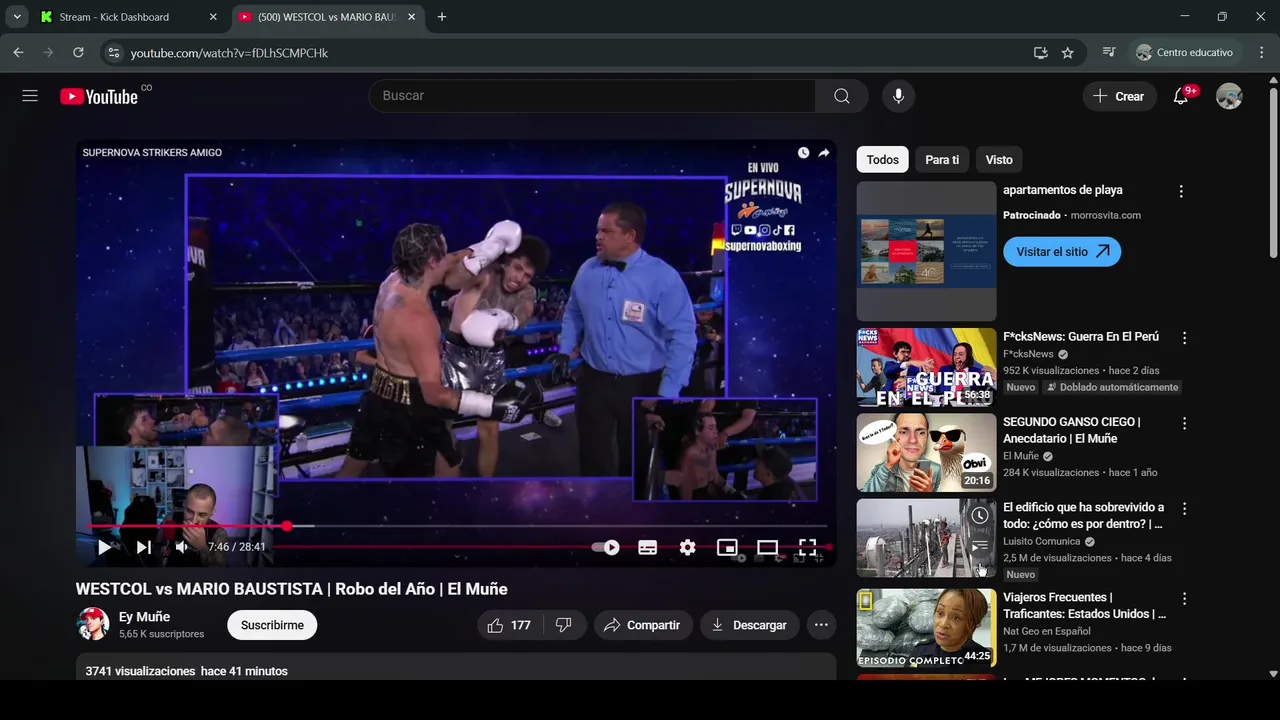
Task: Open options for apartamentos de playa ad
Action: 1181,191
